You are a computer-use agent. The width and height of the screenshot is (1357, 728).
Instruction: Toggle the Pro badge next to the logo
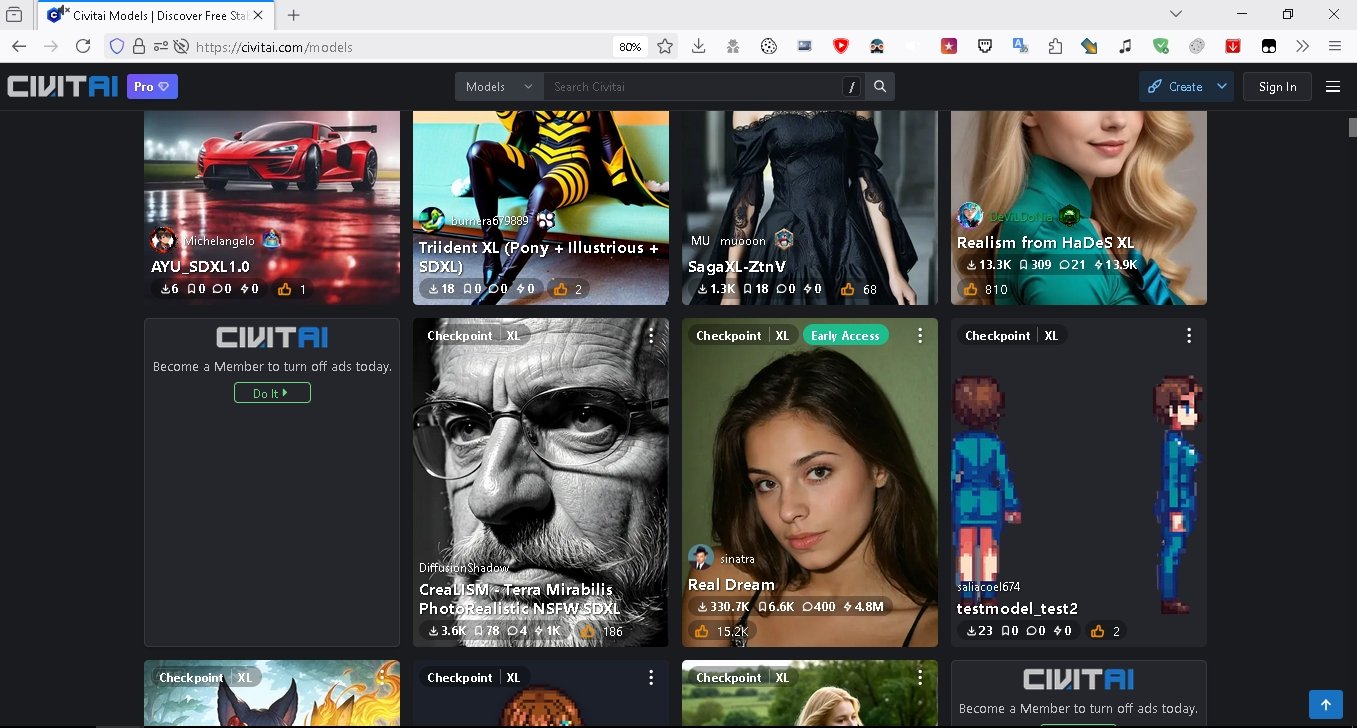point(151,86)
